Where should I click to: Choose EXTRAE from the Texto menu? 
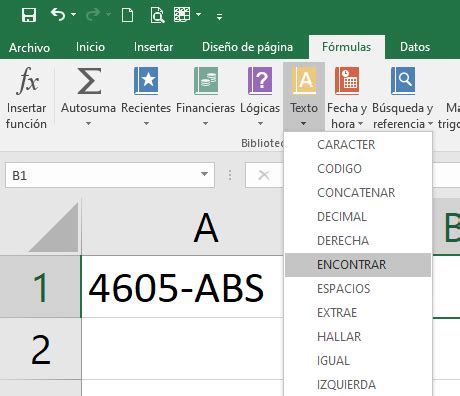pyautogui.click(x=358, y=313)
